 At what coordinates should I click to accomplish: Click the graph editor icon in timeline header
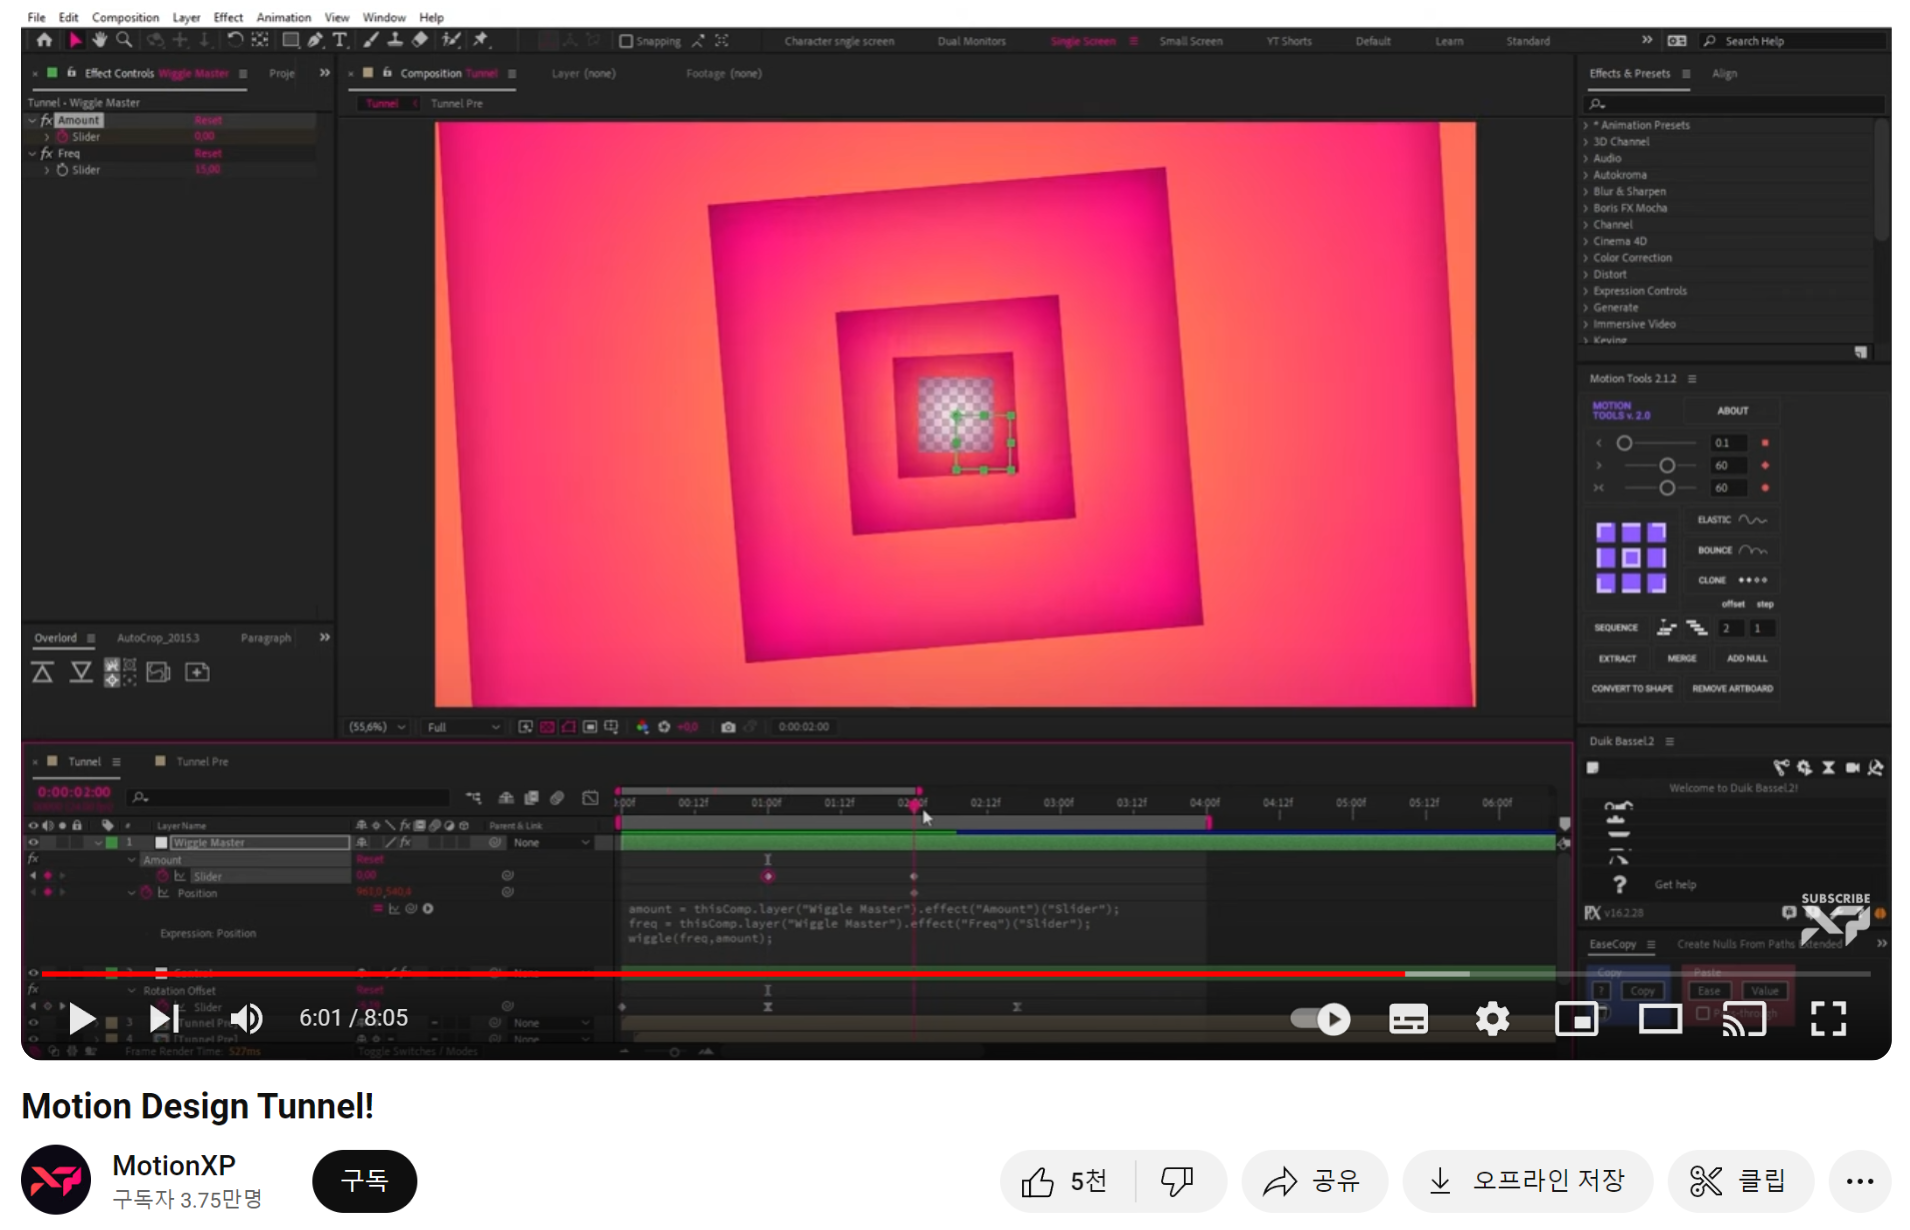(591, 797)
